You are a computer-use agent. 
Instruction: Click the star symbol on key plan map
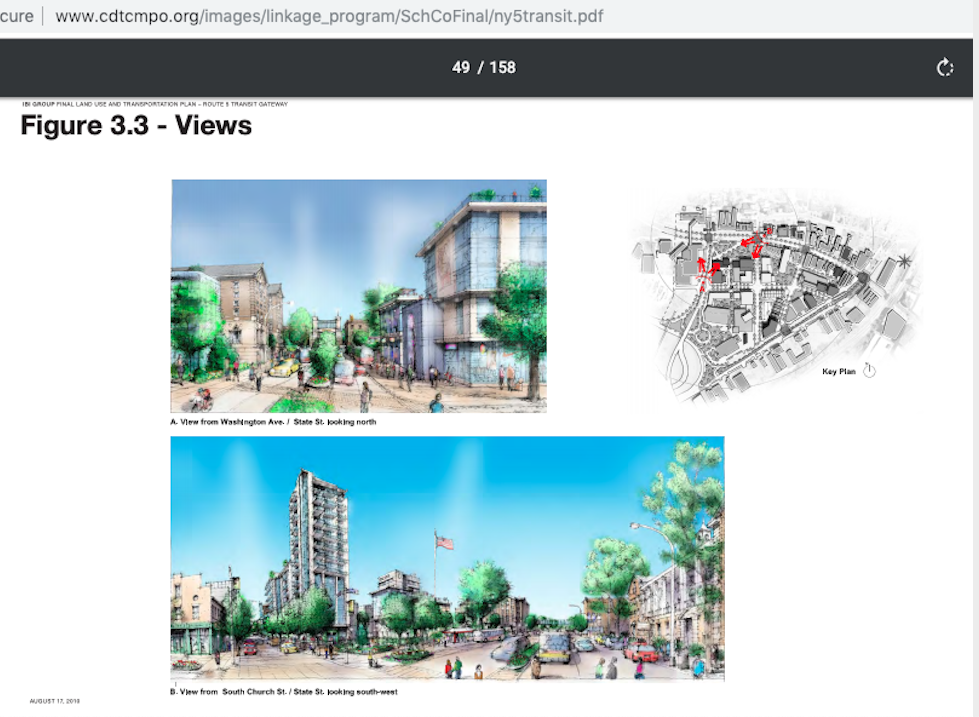905,263
